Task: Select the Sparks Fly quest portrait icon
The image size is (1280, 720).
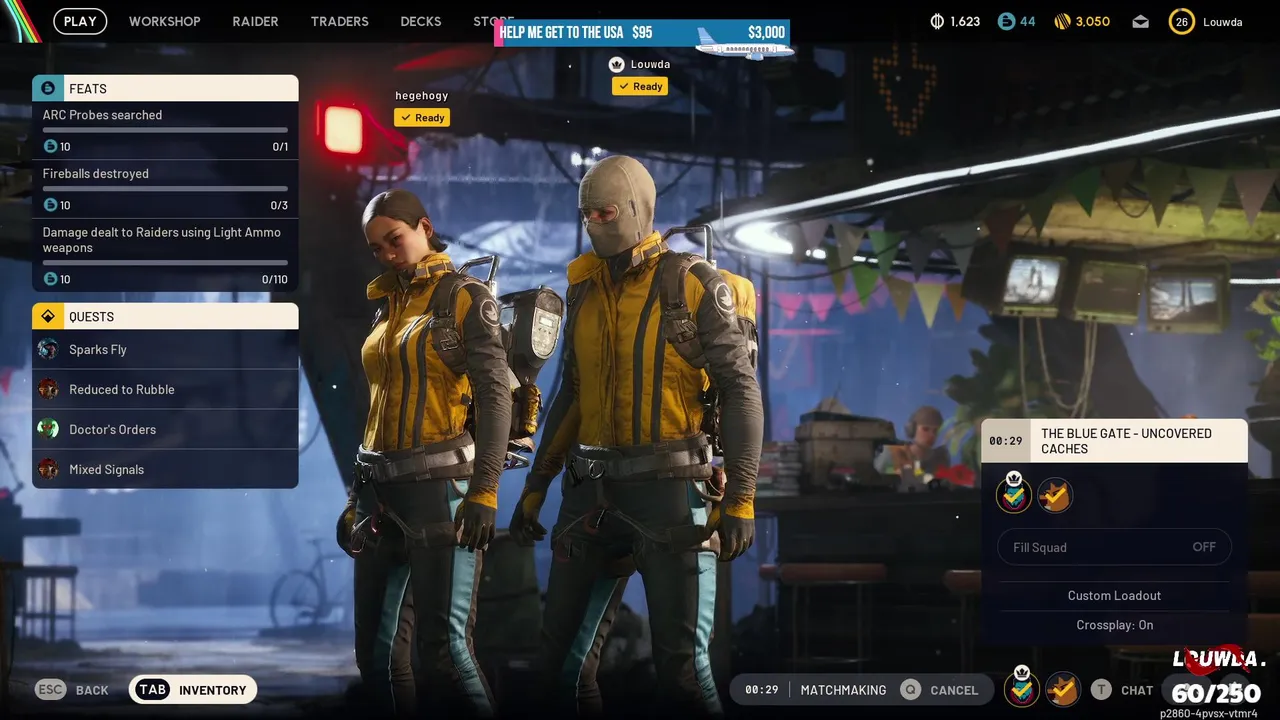Action: pos(48,349)
